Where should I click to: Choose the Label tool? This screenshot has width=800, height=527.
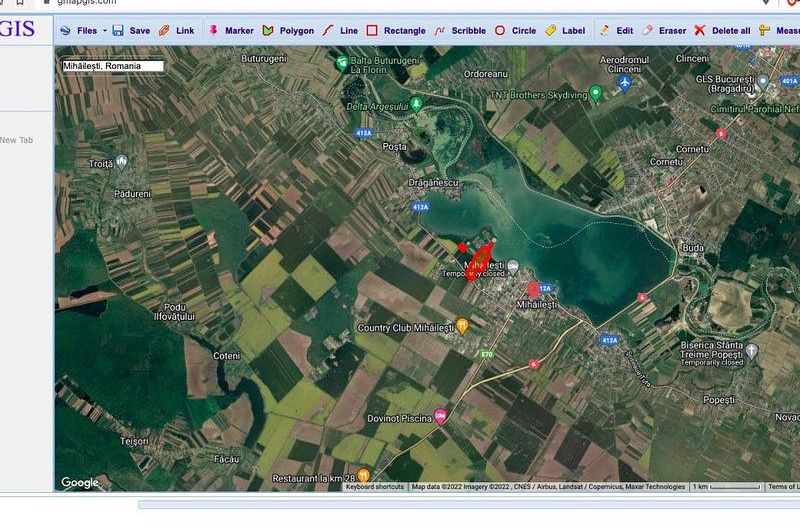coord(565,31)
